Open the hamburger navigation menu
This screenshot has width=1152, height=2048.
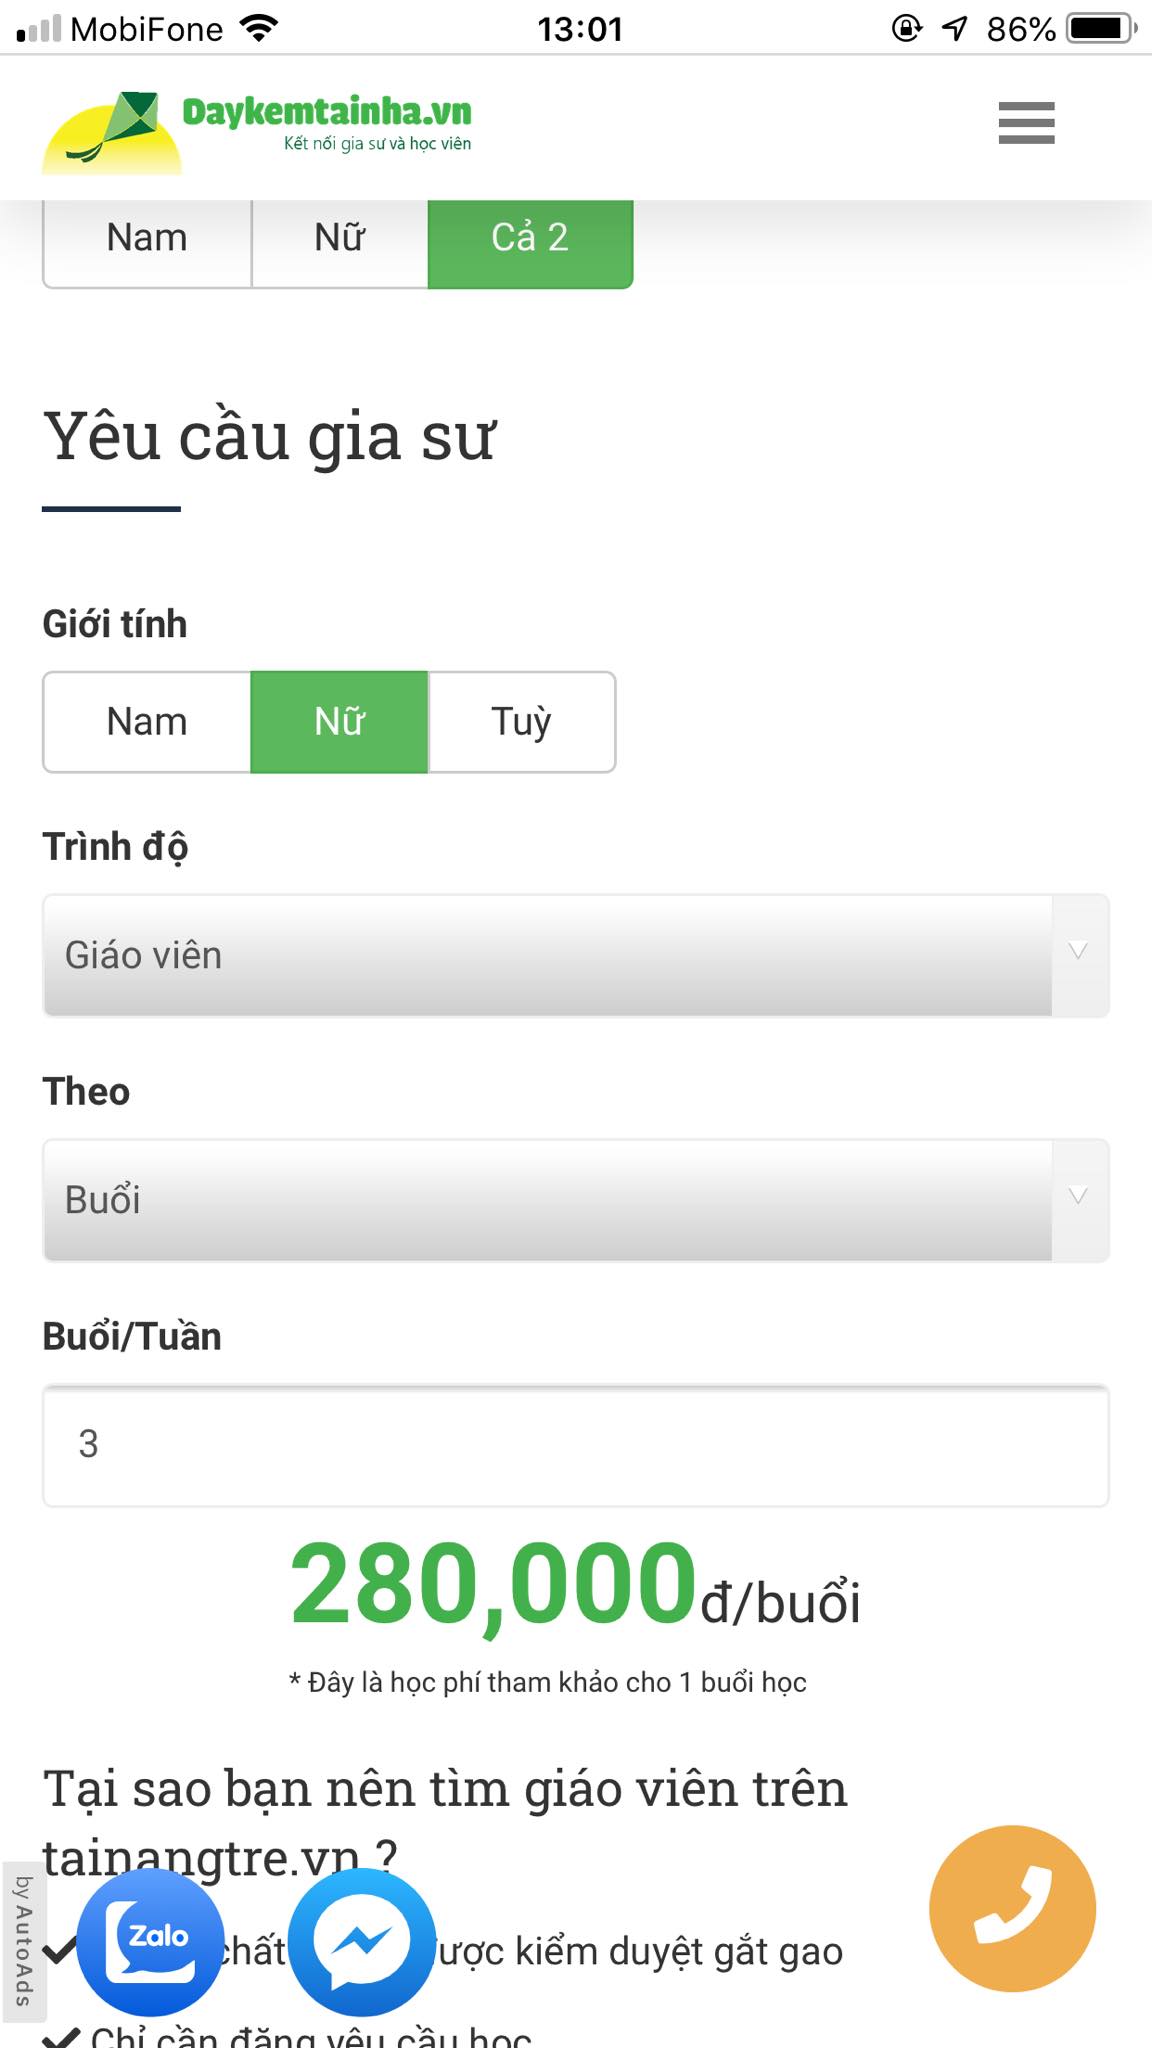(1026, 123)
